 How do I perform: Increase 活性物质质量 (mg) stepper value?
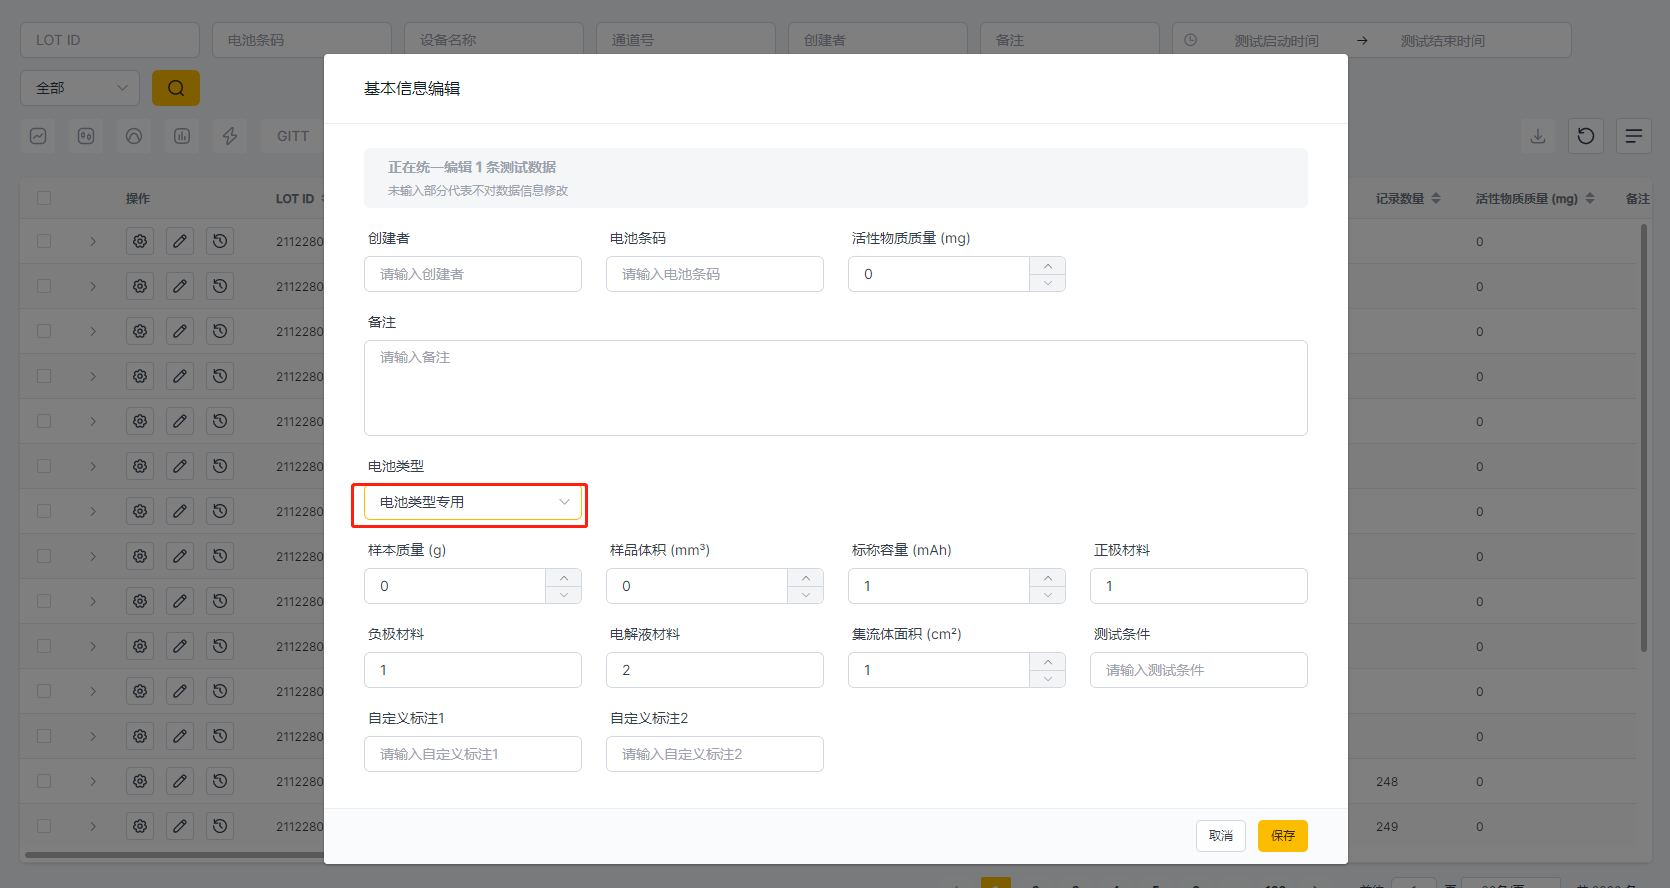click(x=1047, y=266)
